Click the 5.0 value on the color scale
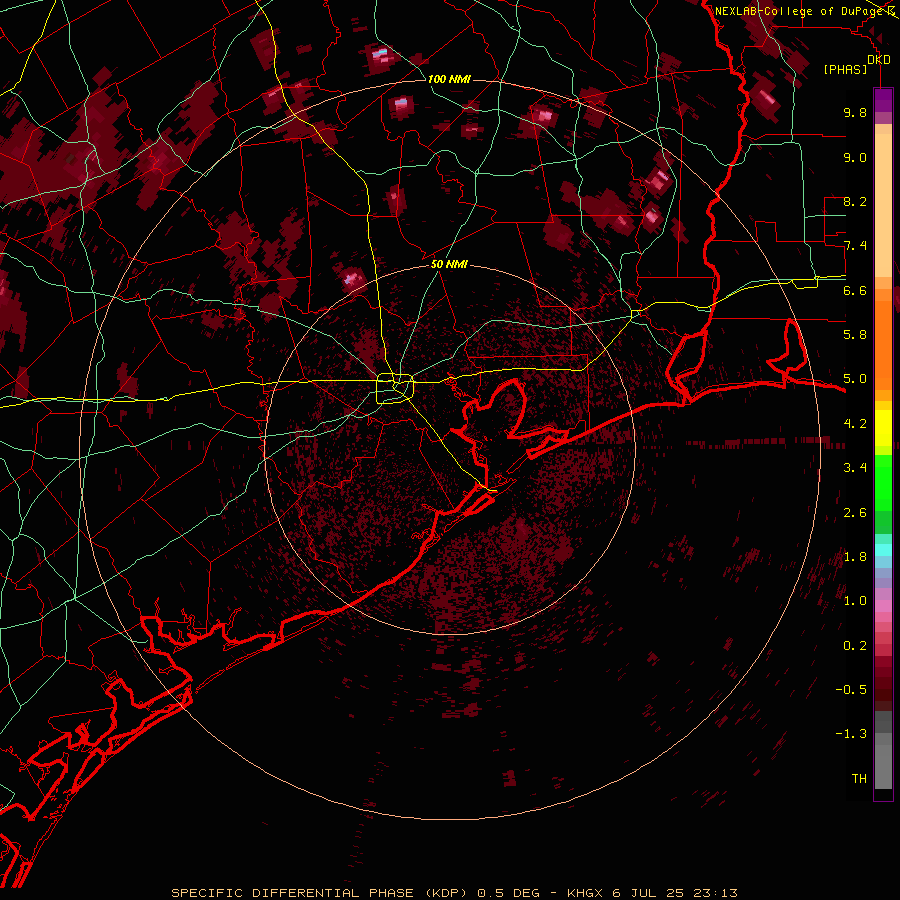 point(855,379)
